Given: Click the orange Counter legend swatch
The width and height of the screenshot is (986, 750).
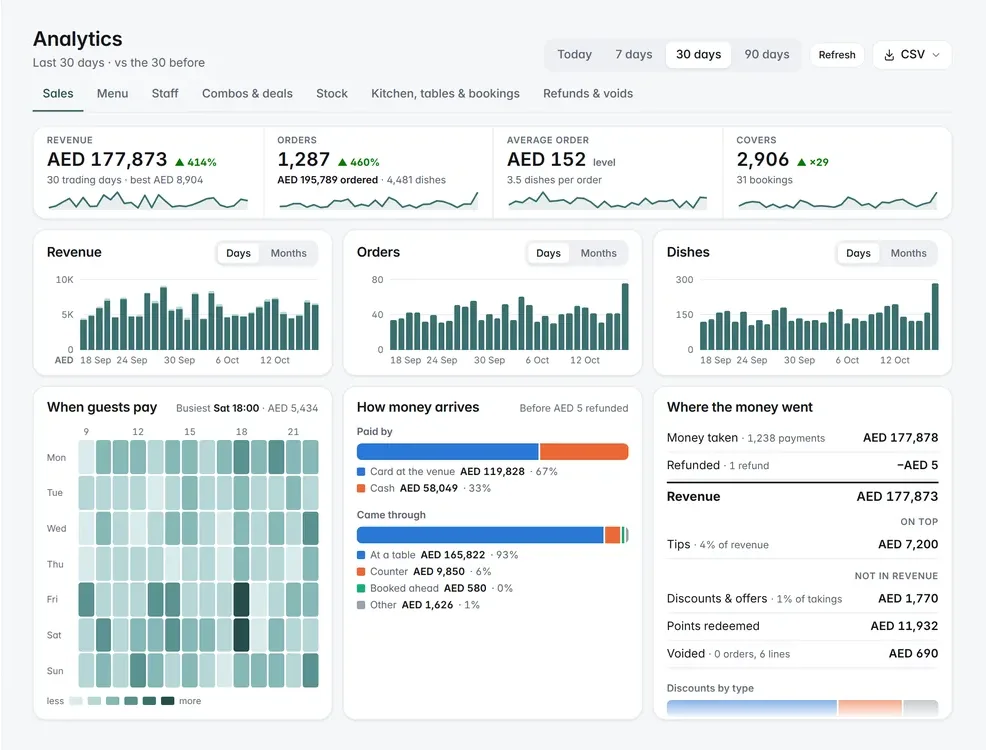Looking at the screenshot, I should [361, 572].
